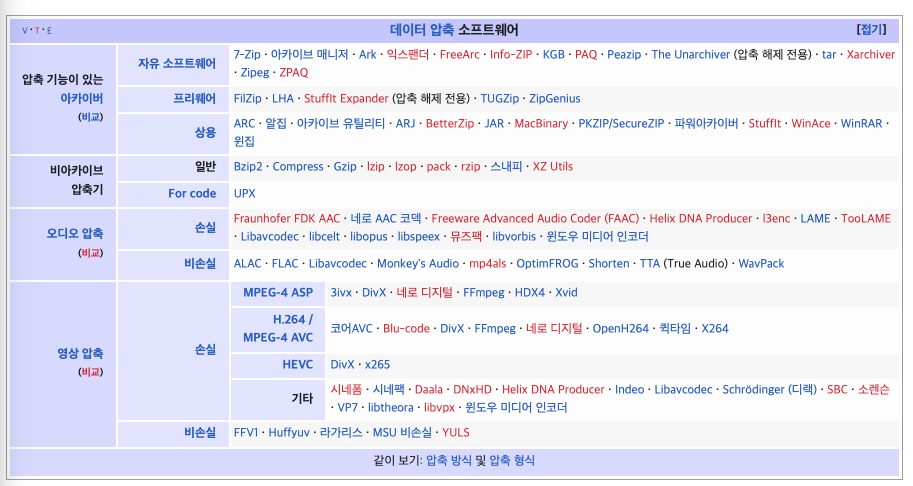The height and width of the screenshot is (486, 913).
Task: Open the 네로 AAC 코덱 link
Action: point(385,218)
